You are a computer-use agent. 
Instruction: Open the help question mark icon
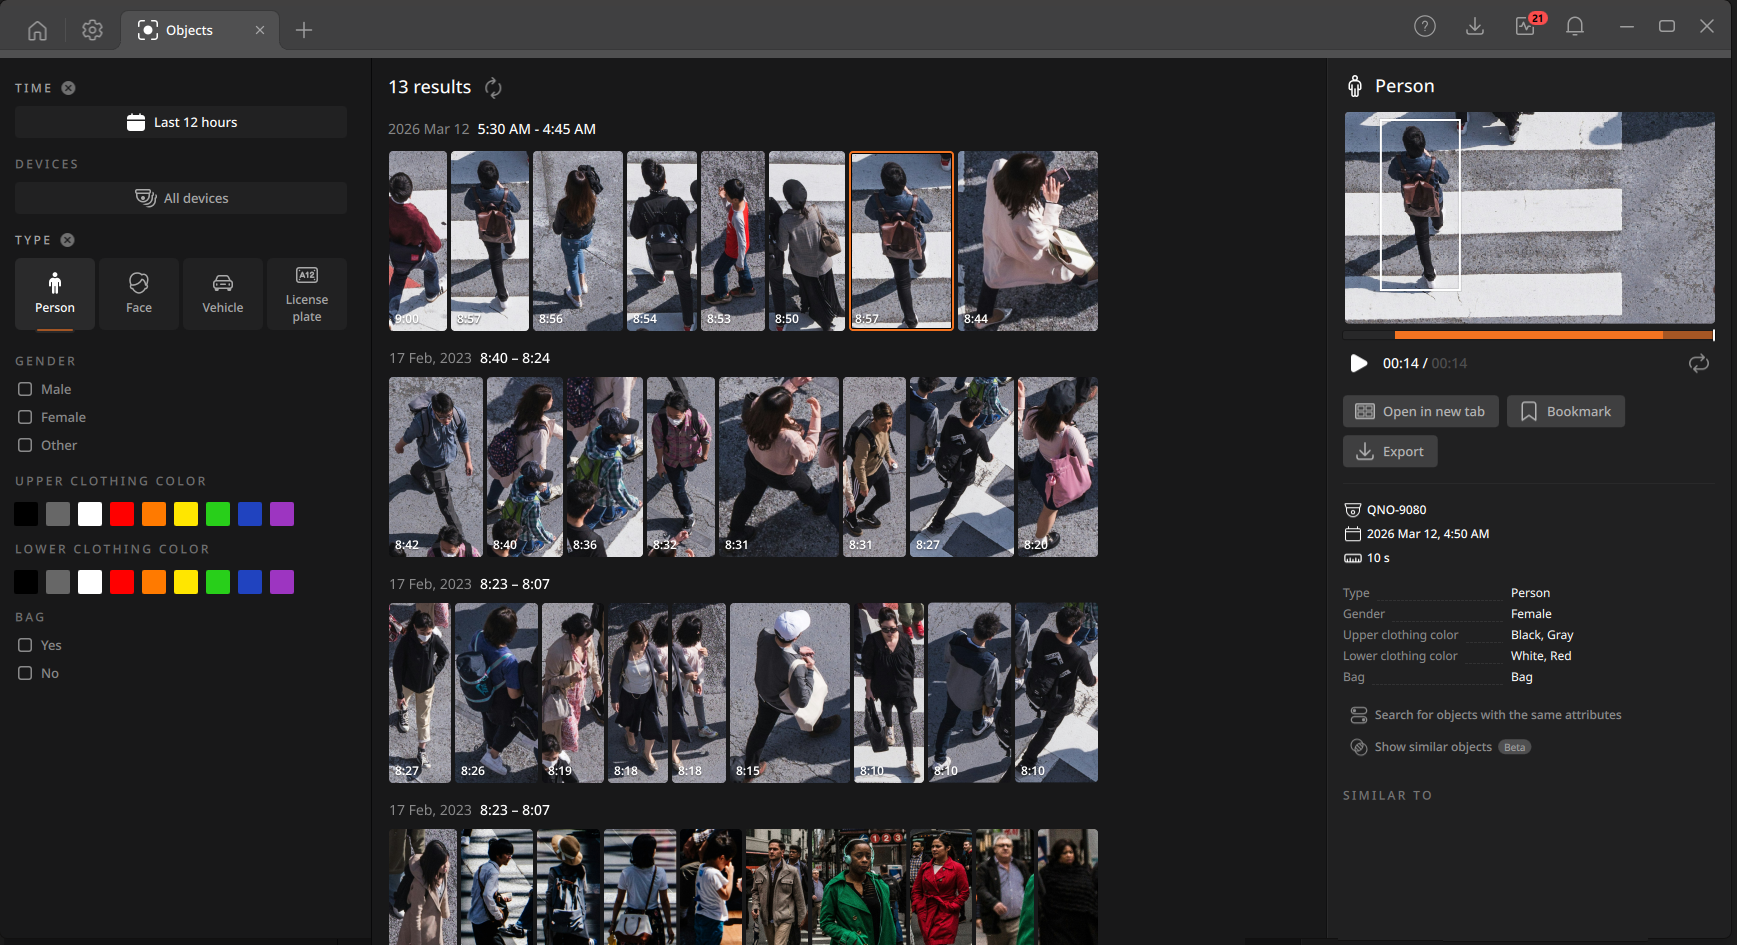(1425, 27)
